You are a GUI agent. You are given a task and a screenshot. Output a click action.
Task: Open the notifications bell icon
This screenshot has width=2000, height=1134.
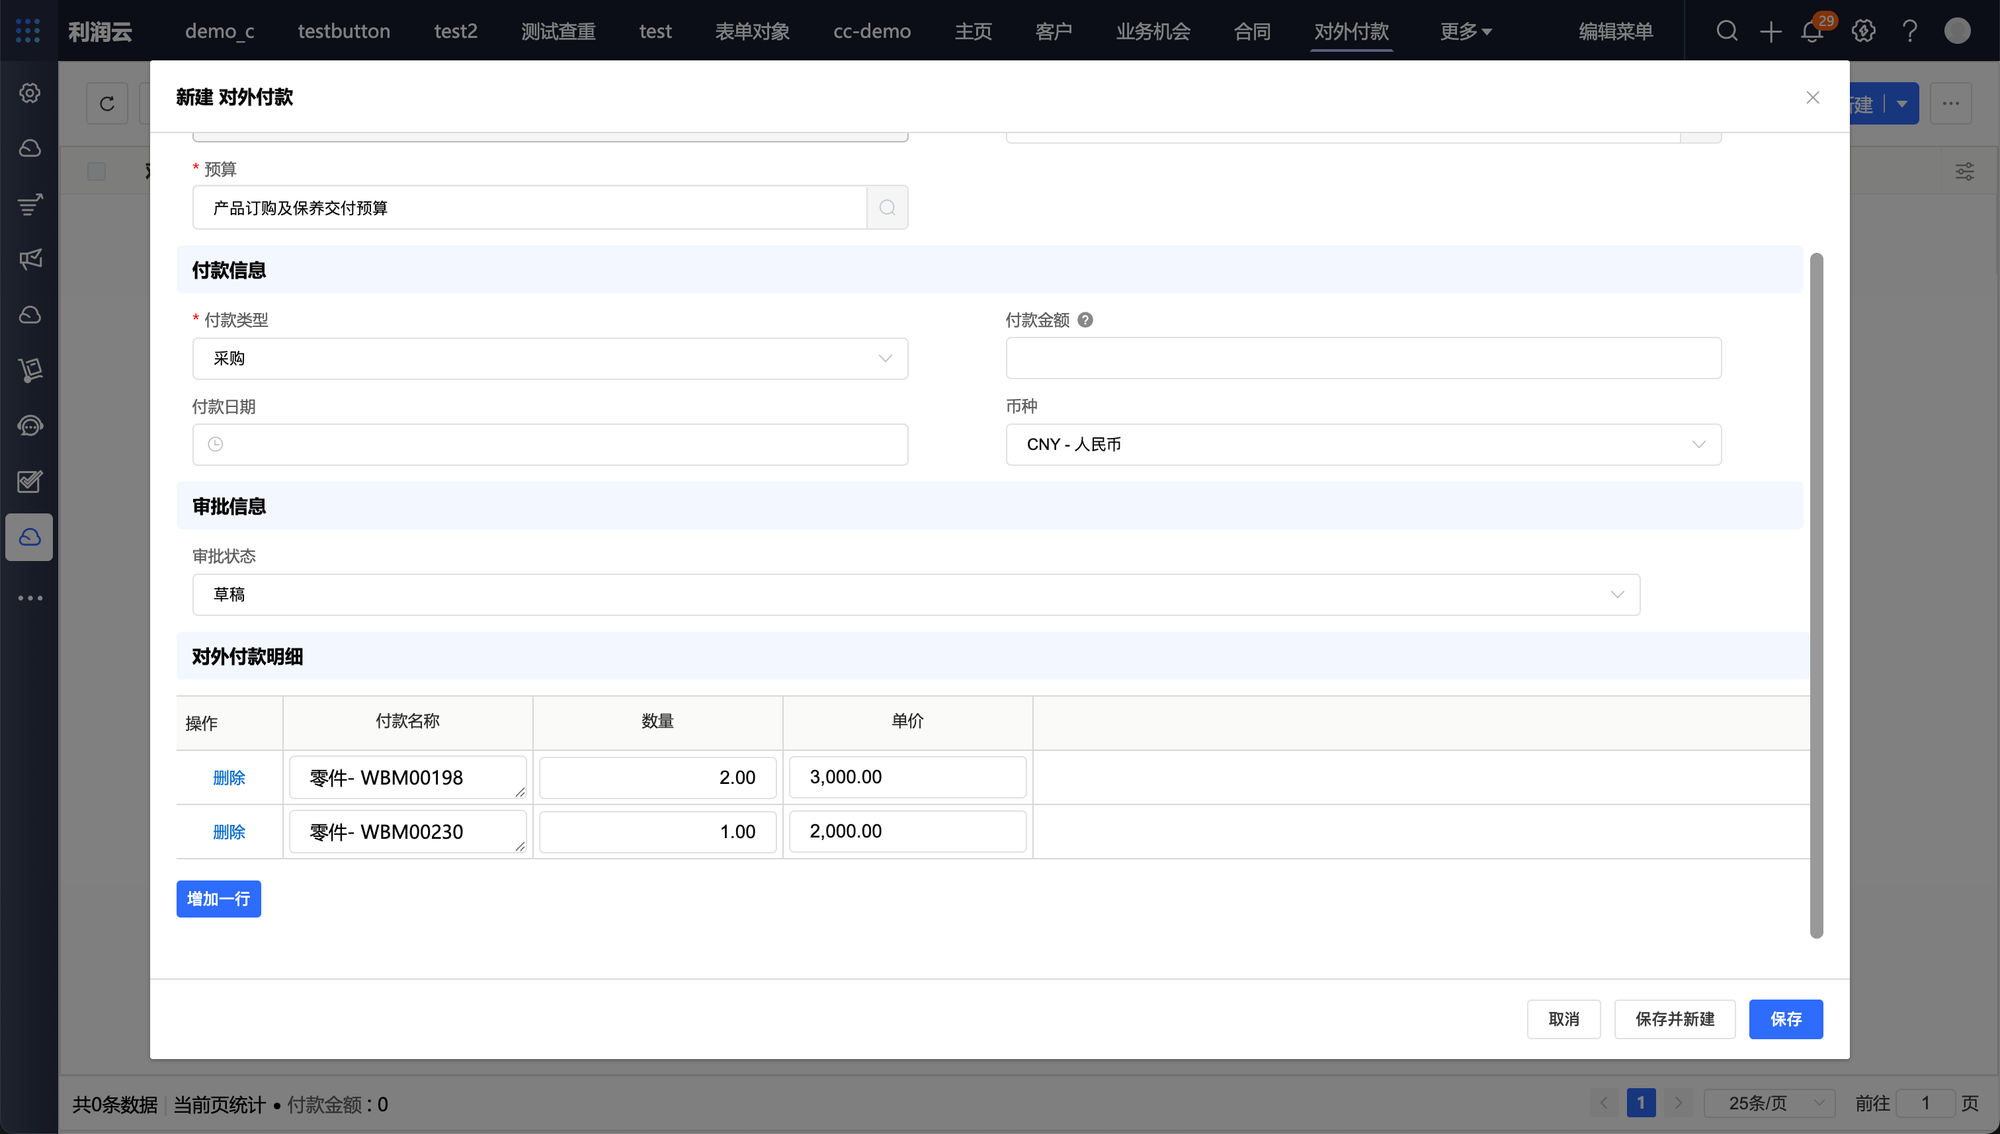pyautogui.click(x=1812, y=31)
